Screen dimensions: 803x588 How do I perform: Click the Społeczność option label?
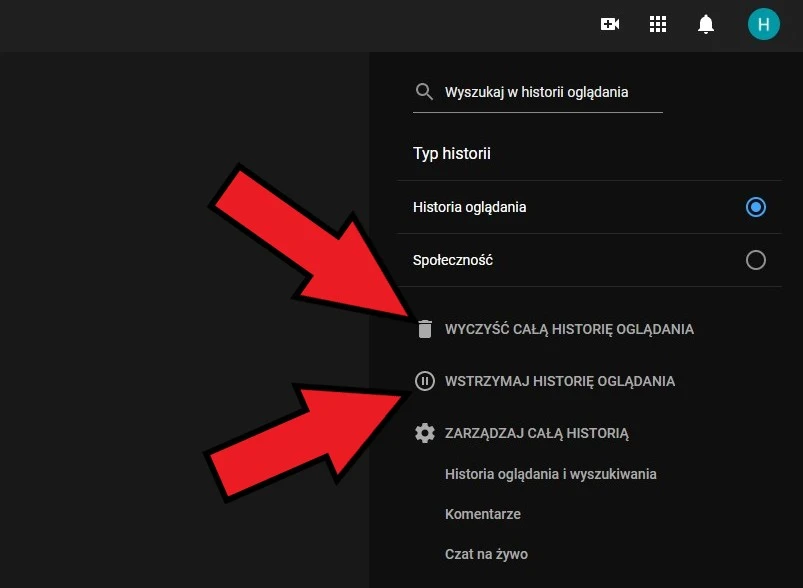tap(453, 260)
